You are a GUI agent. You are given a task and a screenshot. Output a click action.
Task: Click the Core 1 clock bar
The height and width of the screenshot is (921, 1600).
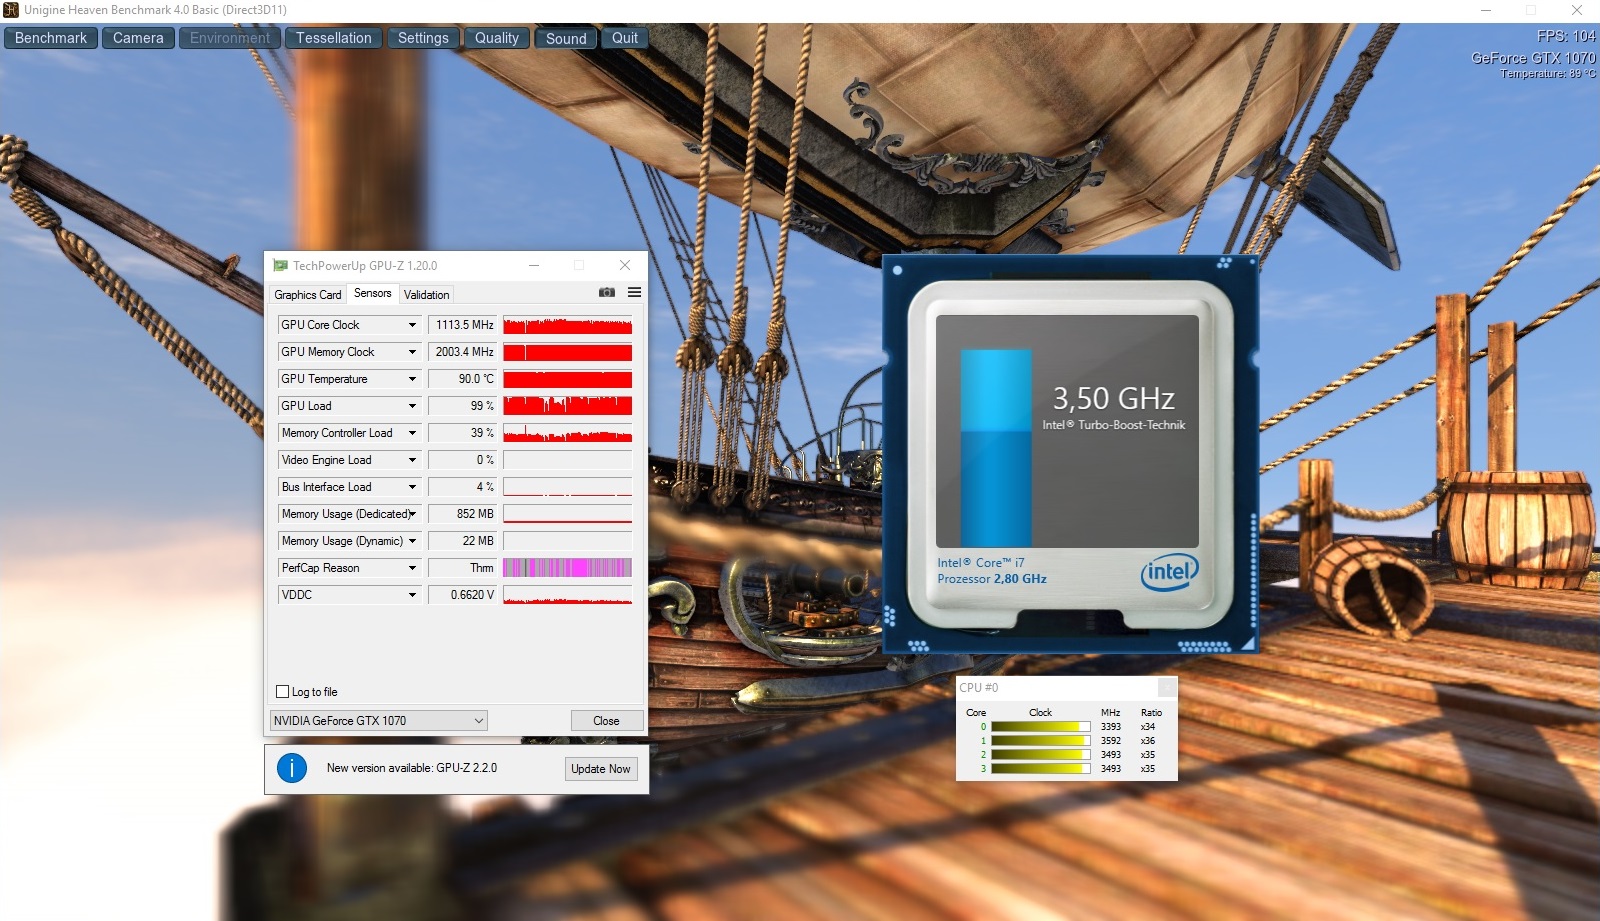pyautogui.click(x=1040, y=741)
